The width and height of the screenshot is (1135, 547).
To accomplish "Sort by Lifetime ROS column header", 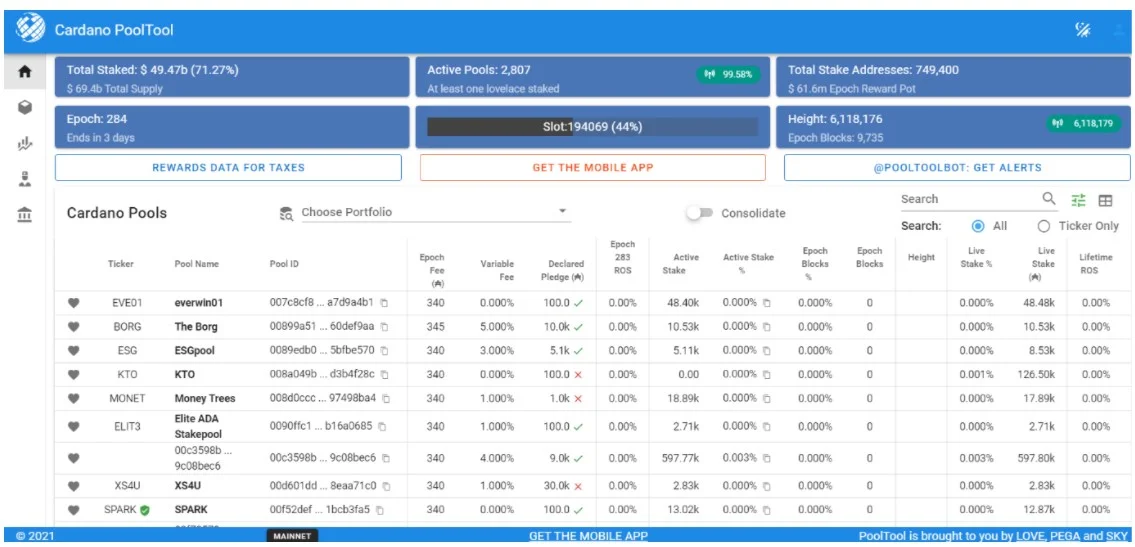I will (1096, 263).
